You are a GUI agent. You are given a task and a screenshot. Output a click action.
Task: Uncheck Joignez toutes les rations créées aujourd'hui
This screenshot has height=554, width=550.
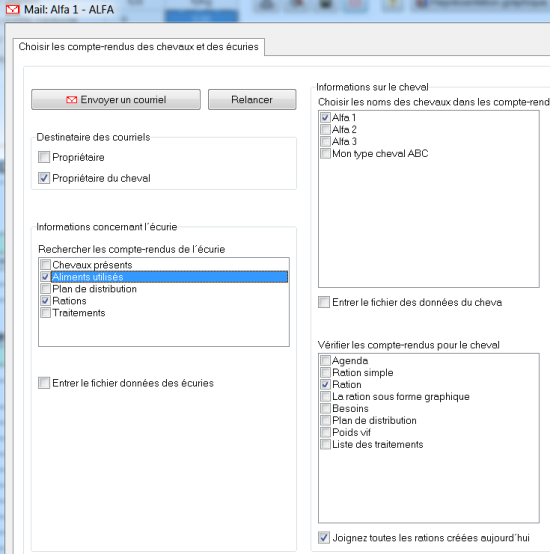(324, 538)
